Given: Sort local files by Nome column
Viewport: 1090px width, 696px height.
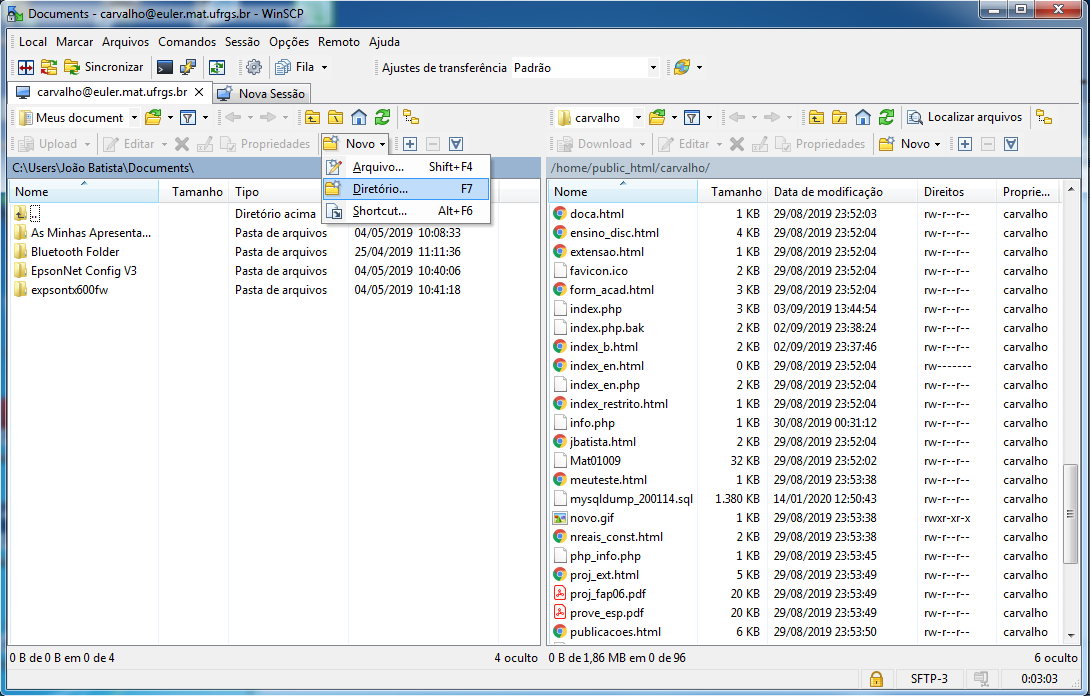Looking at the screenshot, I should click(x=84, y=192).
